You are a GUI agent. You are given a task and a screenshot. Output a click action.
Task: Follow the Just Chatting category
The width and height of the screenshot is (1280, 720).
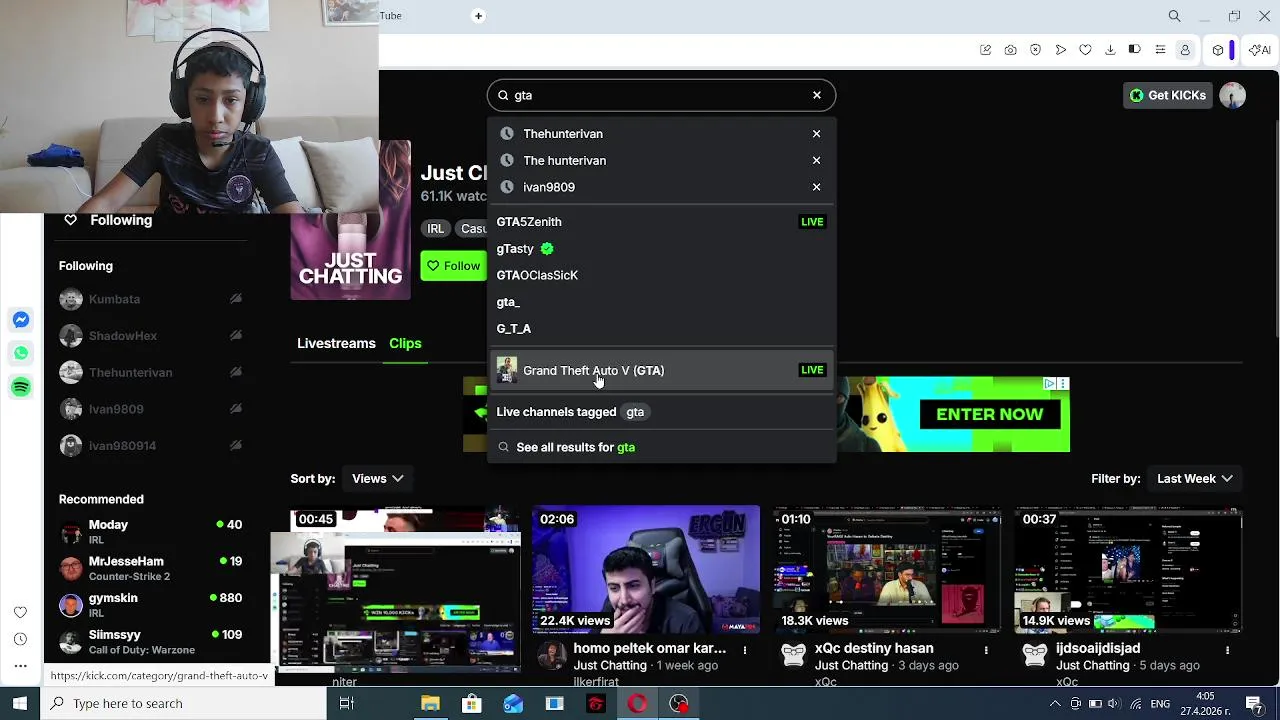(453, 266)
